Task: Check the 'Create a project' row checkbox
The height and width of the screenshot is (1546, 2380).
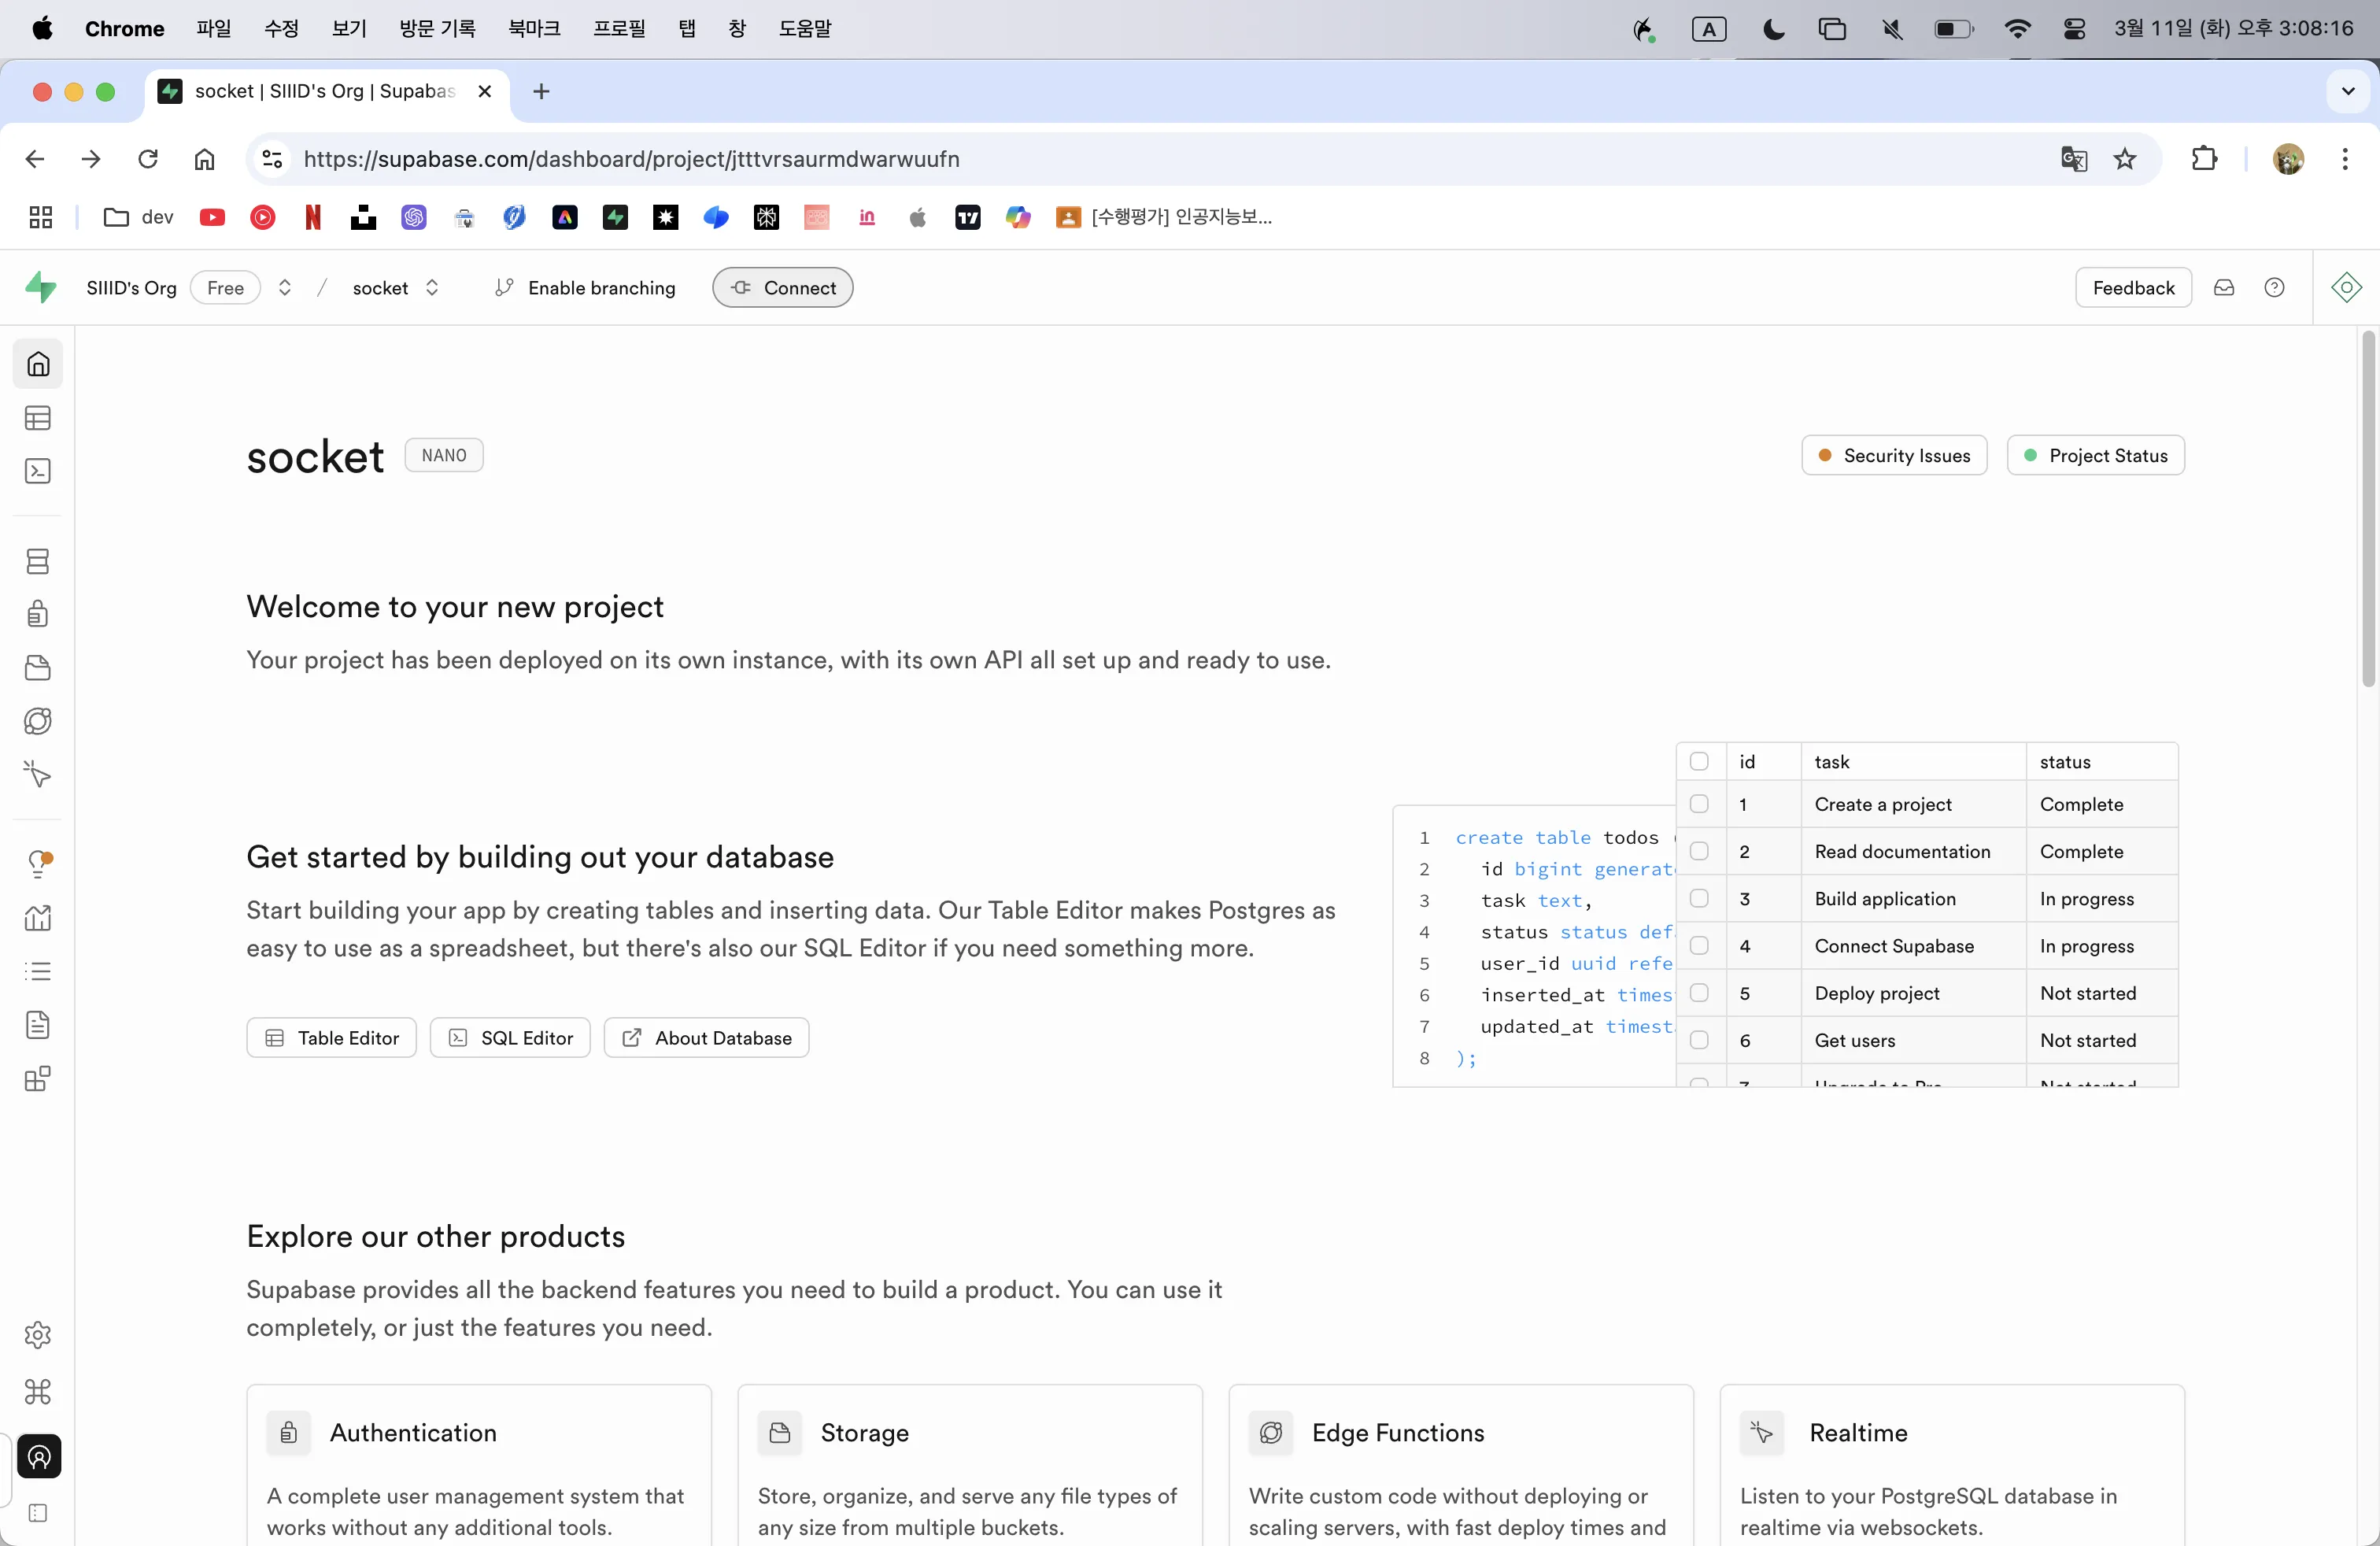Action: pos(1699,804)
